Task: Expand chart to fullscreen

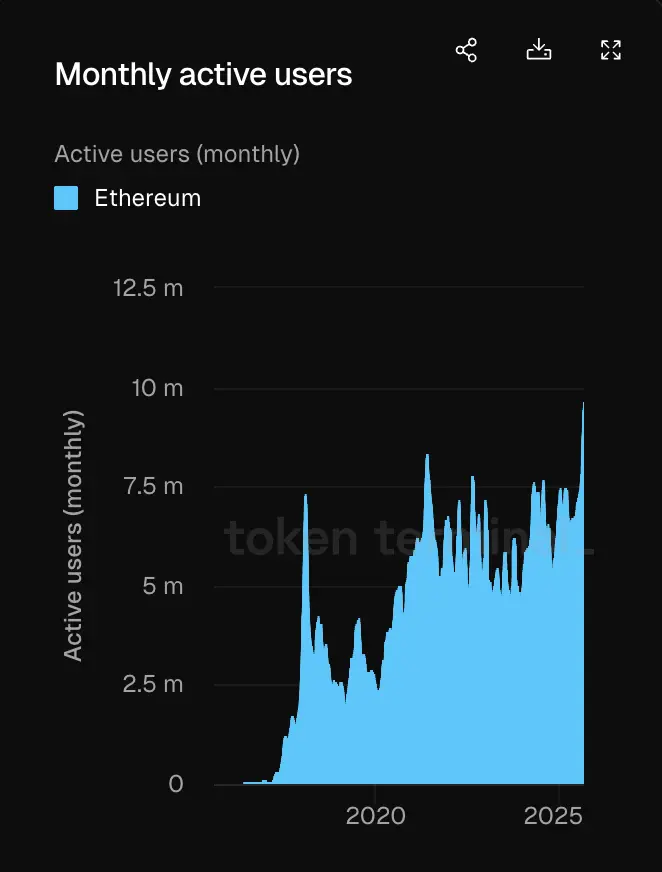Action: [611, 50]
